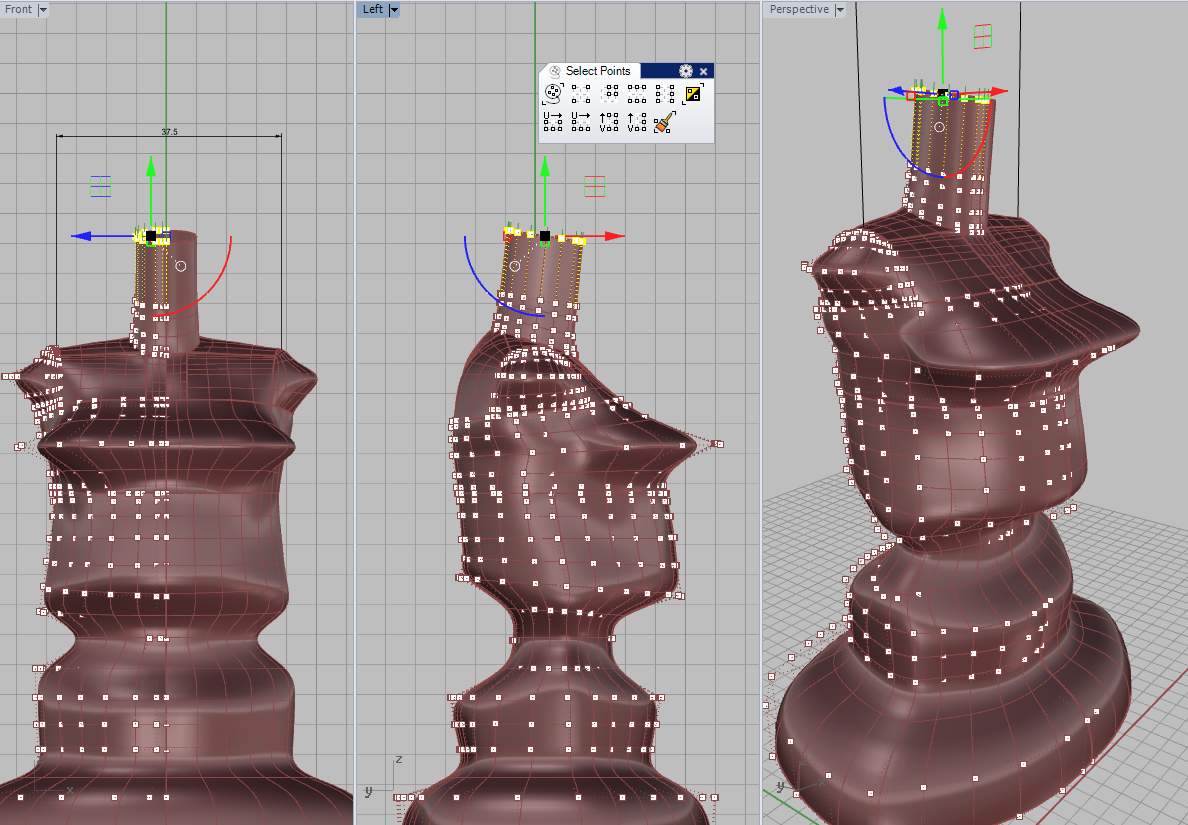Choose the paintbrush point selection tool
Image resolution: width=1188 pixels, height=825 pixels.
(x=664, y=123)
